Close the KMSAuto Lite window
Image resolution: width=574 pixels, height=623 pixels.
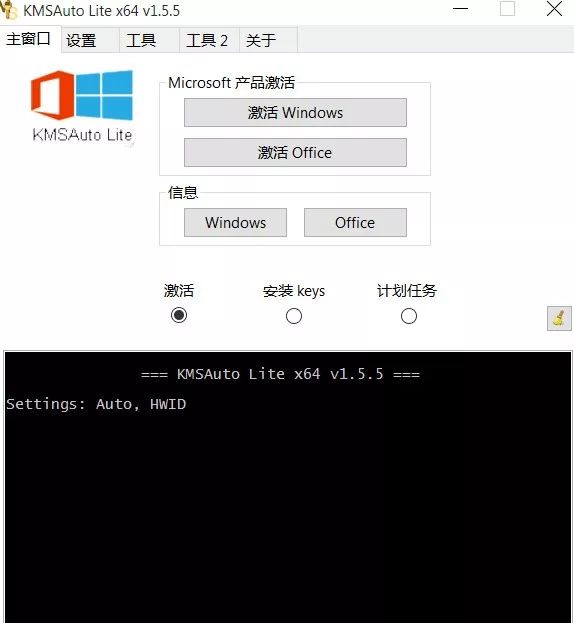[x=554, y=9]
